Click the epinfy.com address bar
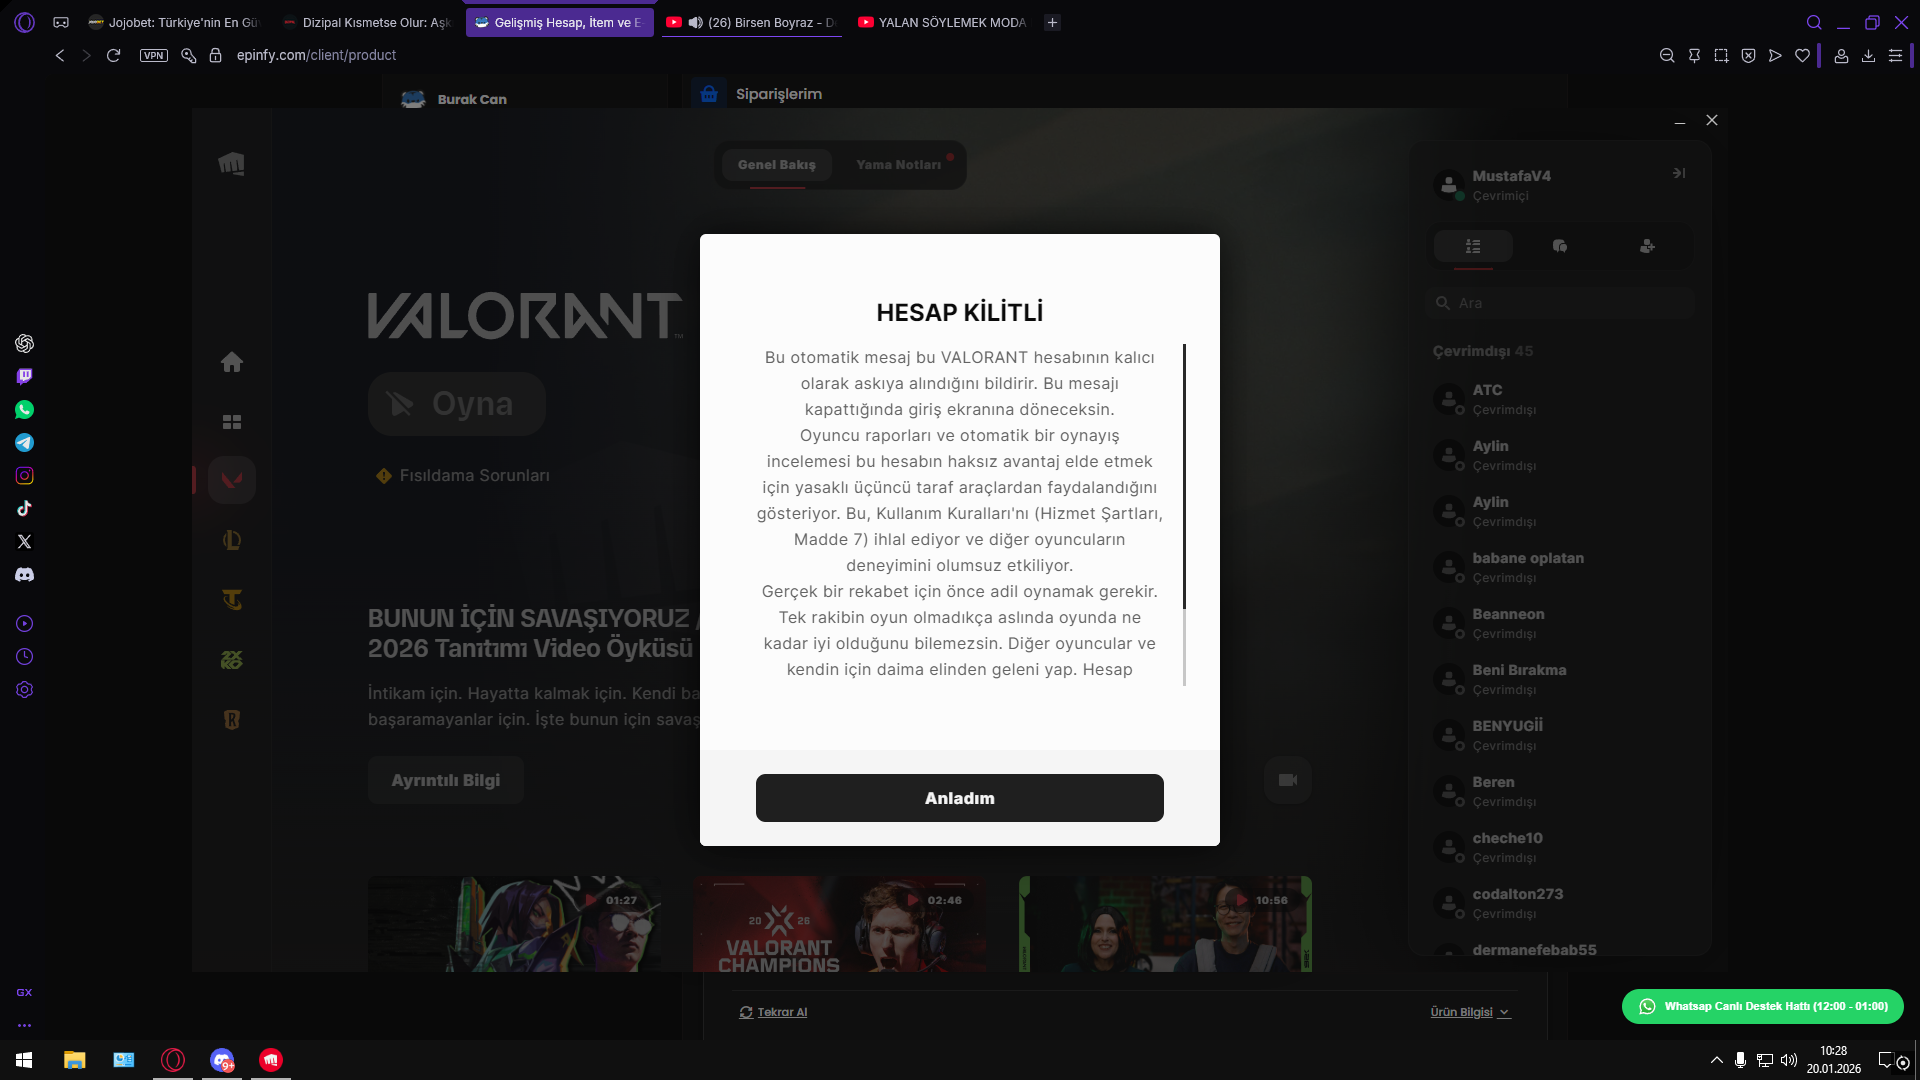Viewport: 1920px width, 1080px height. coord(316,56)
